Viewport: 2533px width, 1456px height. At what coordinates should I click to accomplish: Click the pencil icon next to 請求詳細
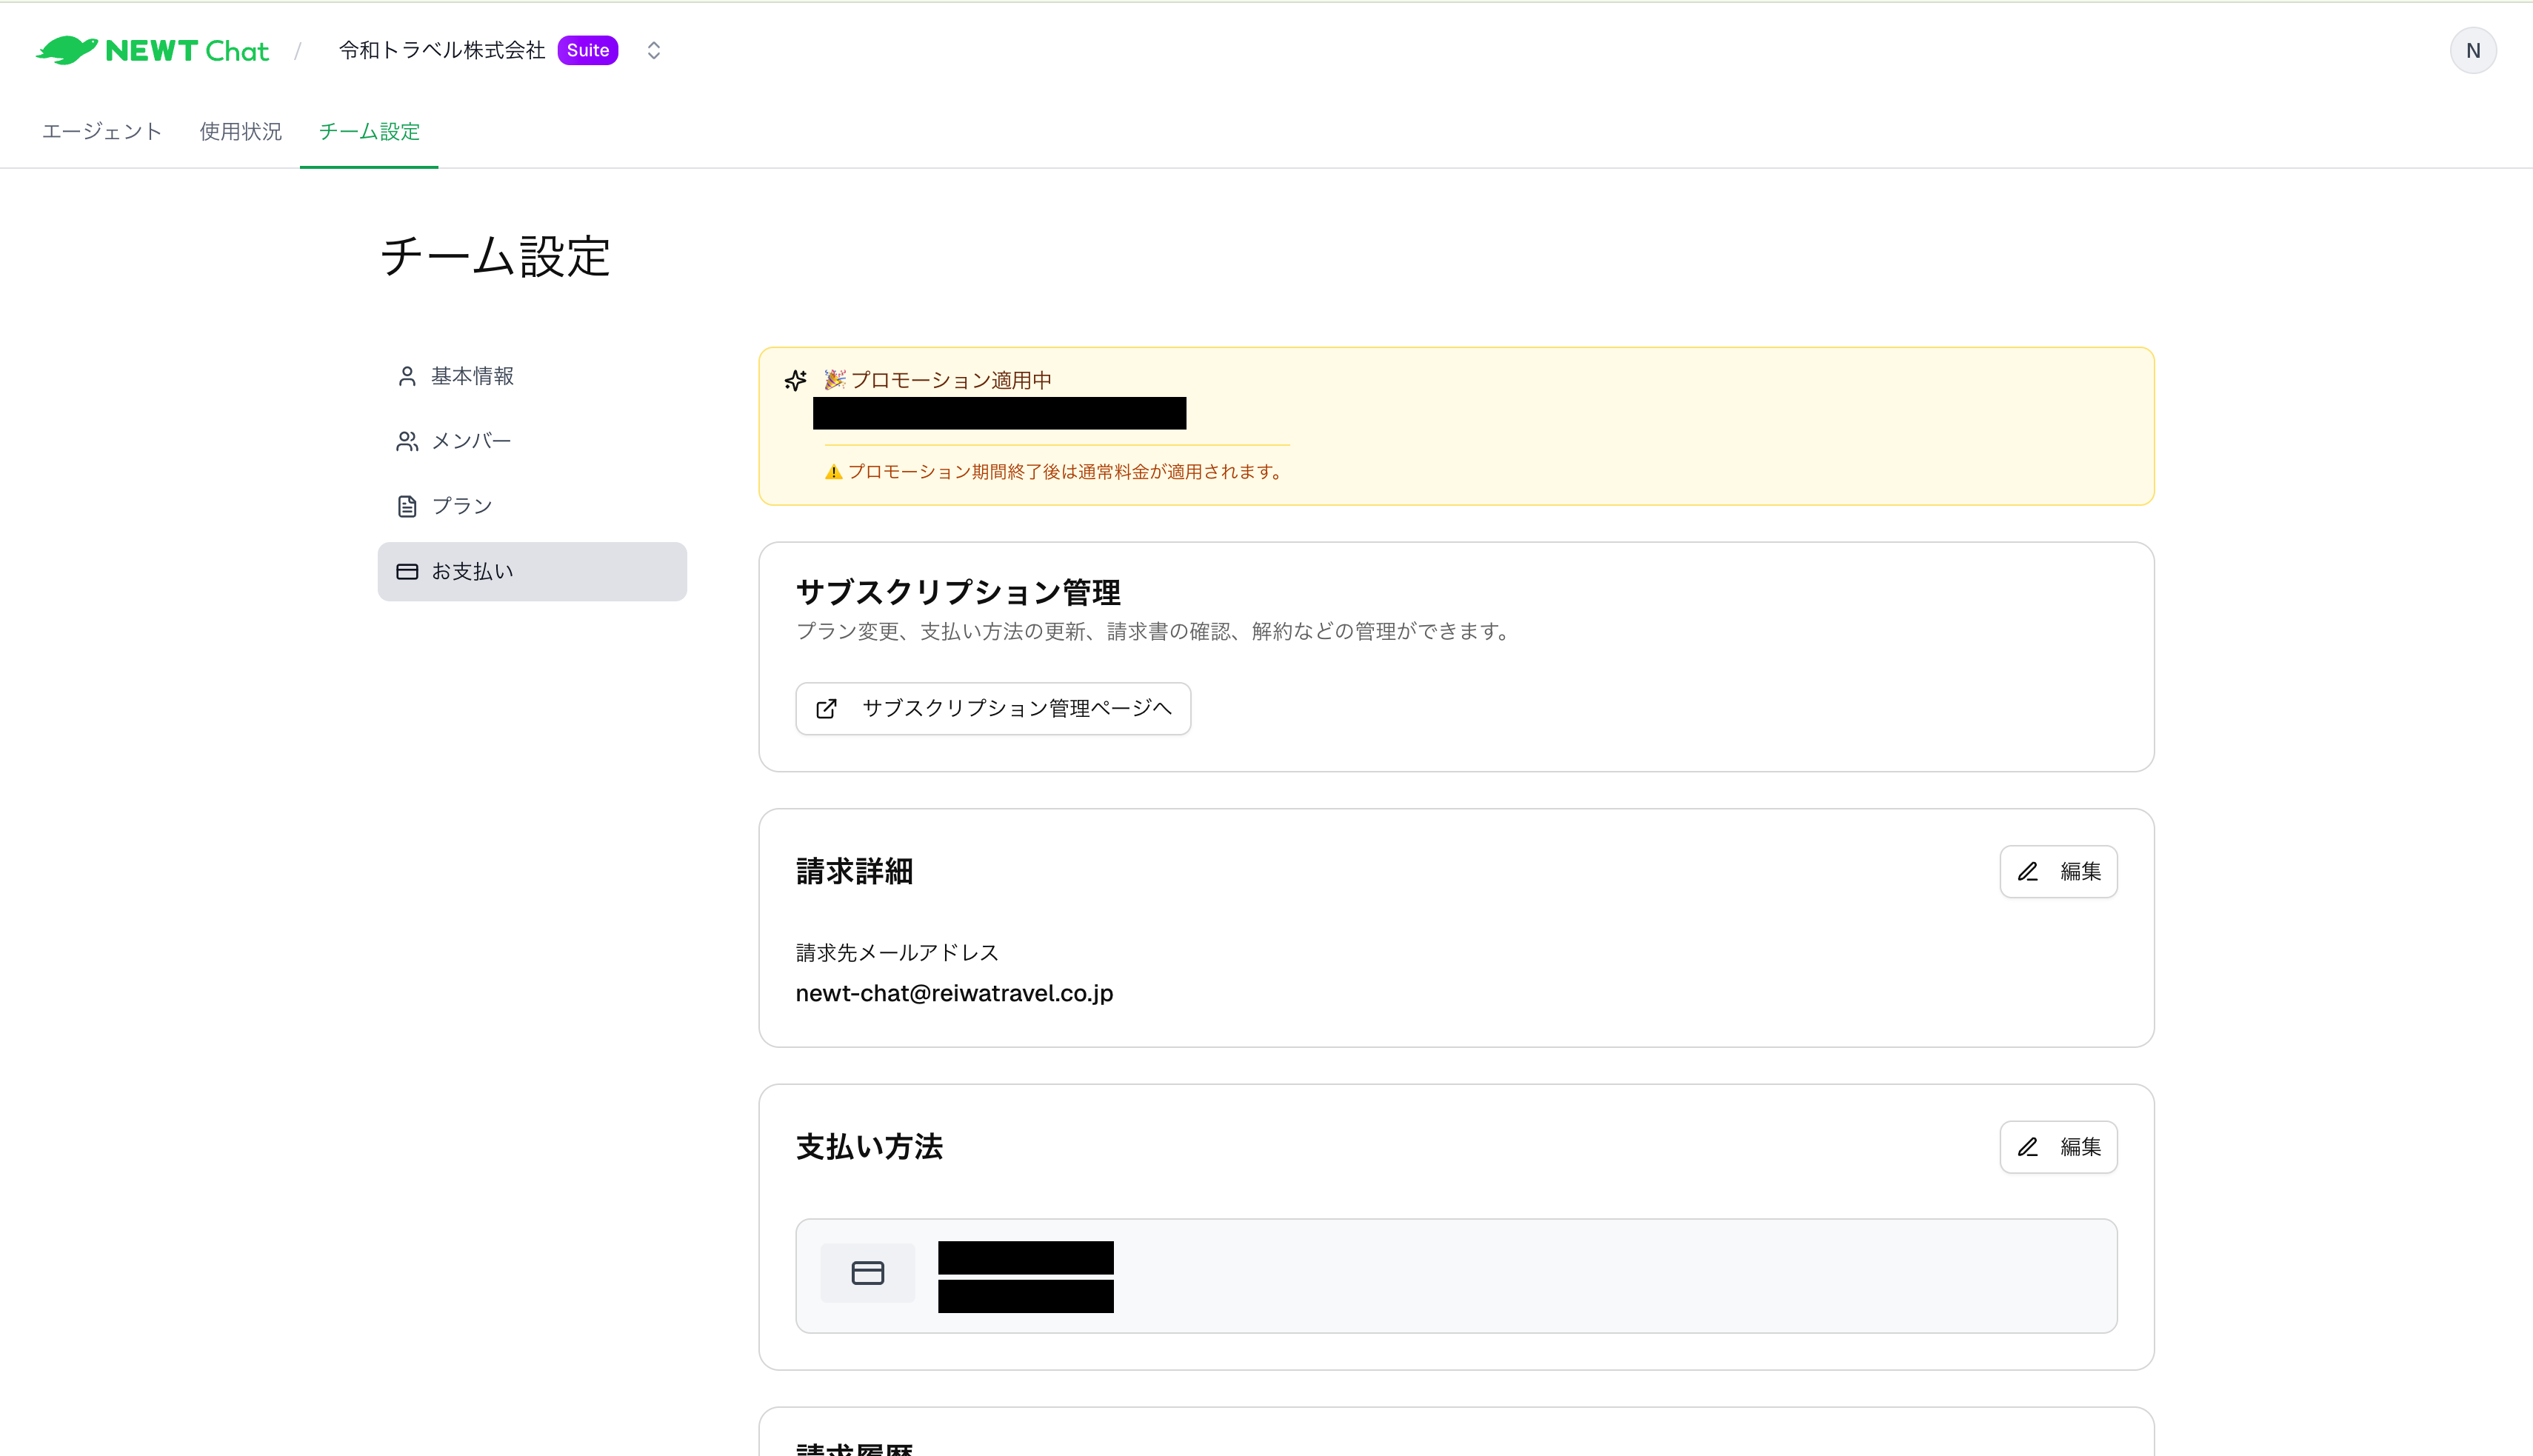(x=2028, y=871)
